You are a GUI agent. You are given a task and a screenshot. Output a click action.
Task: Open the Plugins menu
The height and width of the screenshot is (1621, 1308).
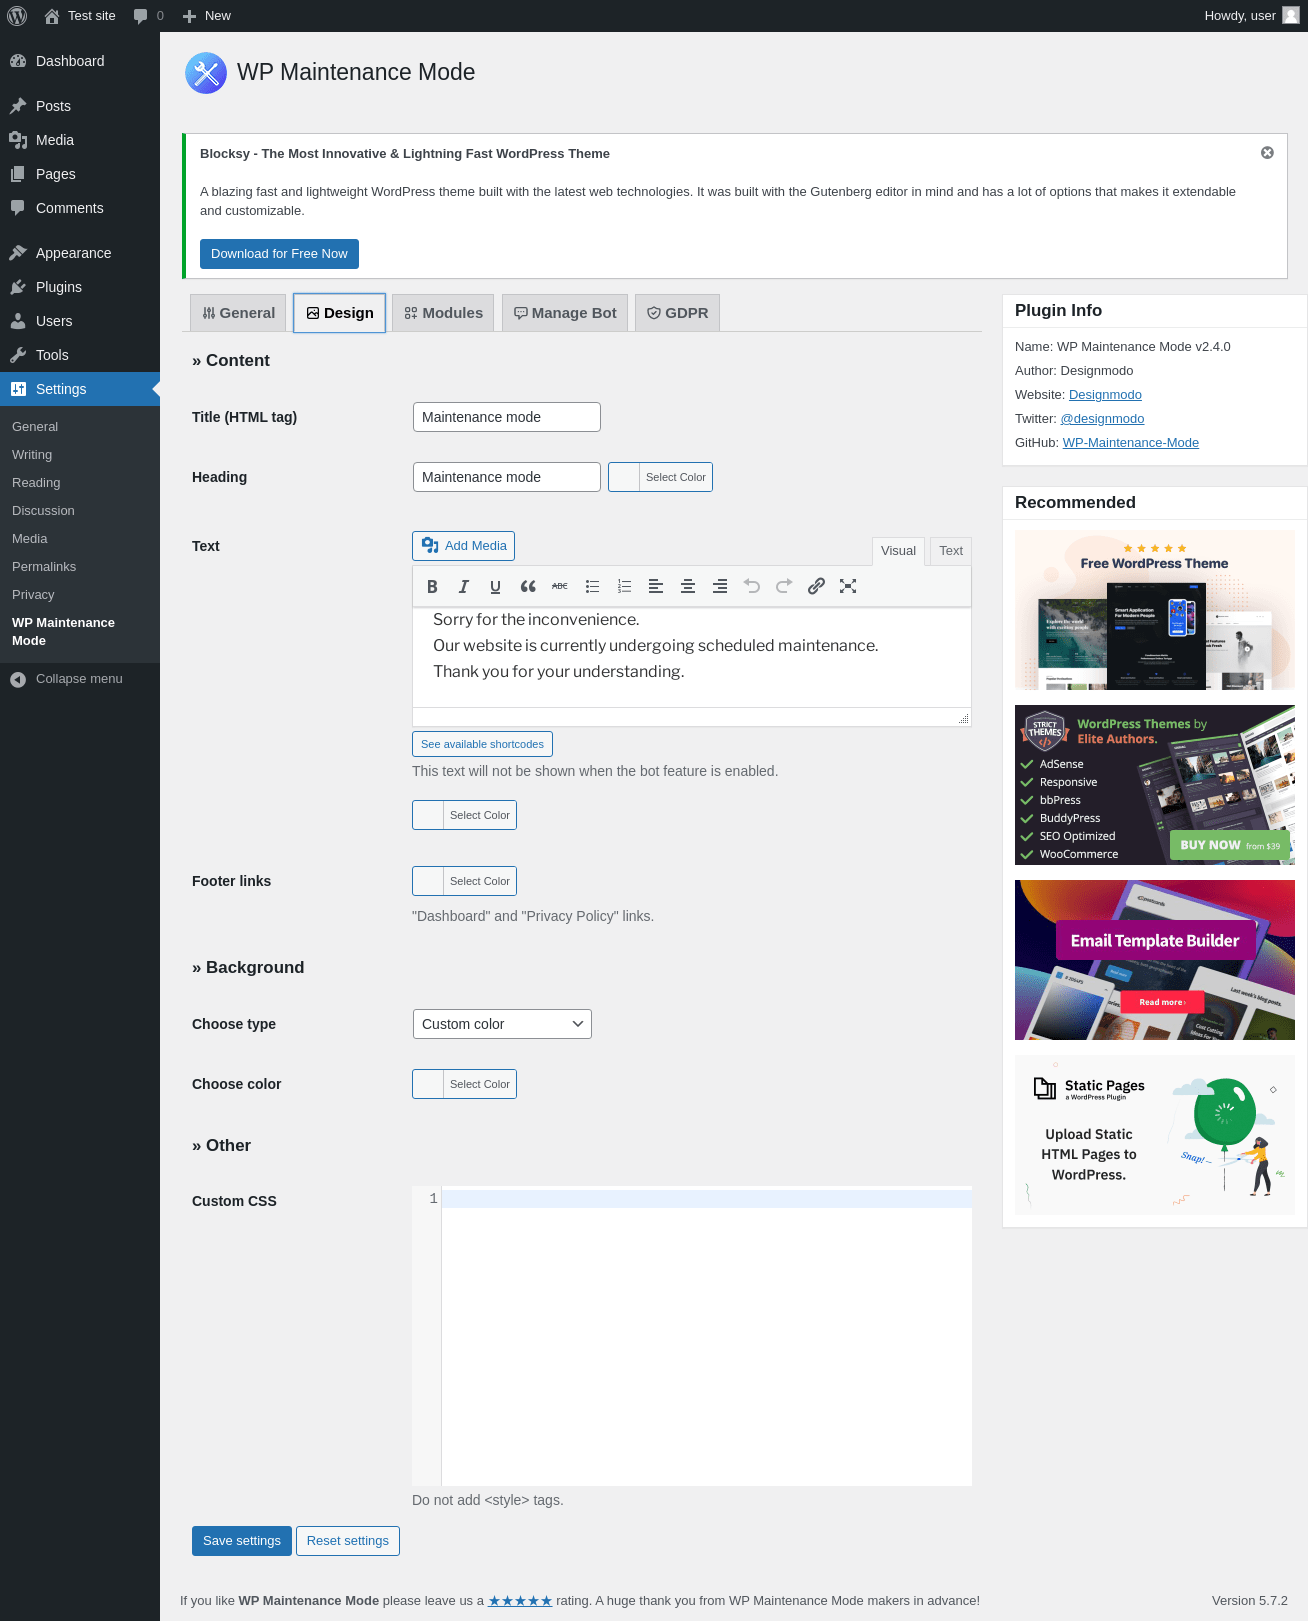click(80, 287)
